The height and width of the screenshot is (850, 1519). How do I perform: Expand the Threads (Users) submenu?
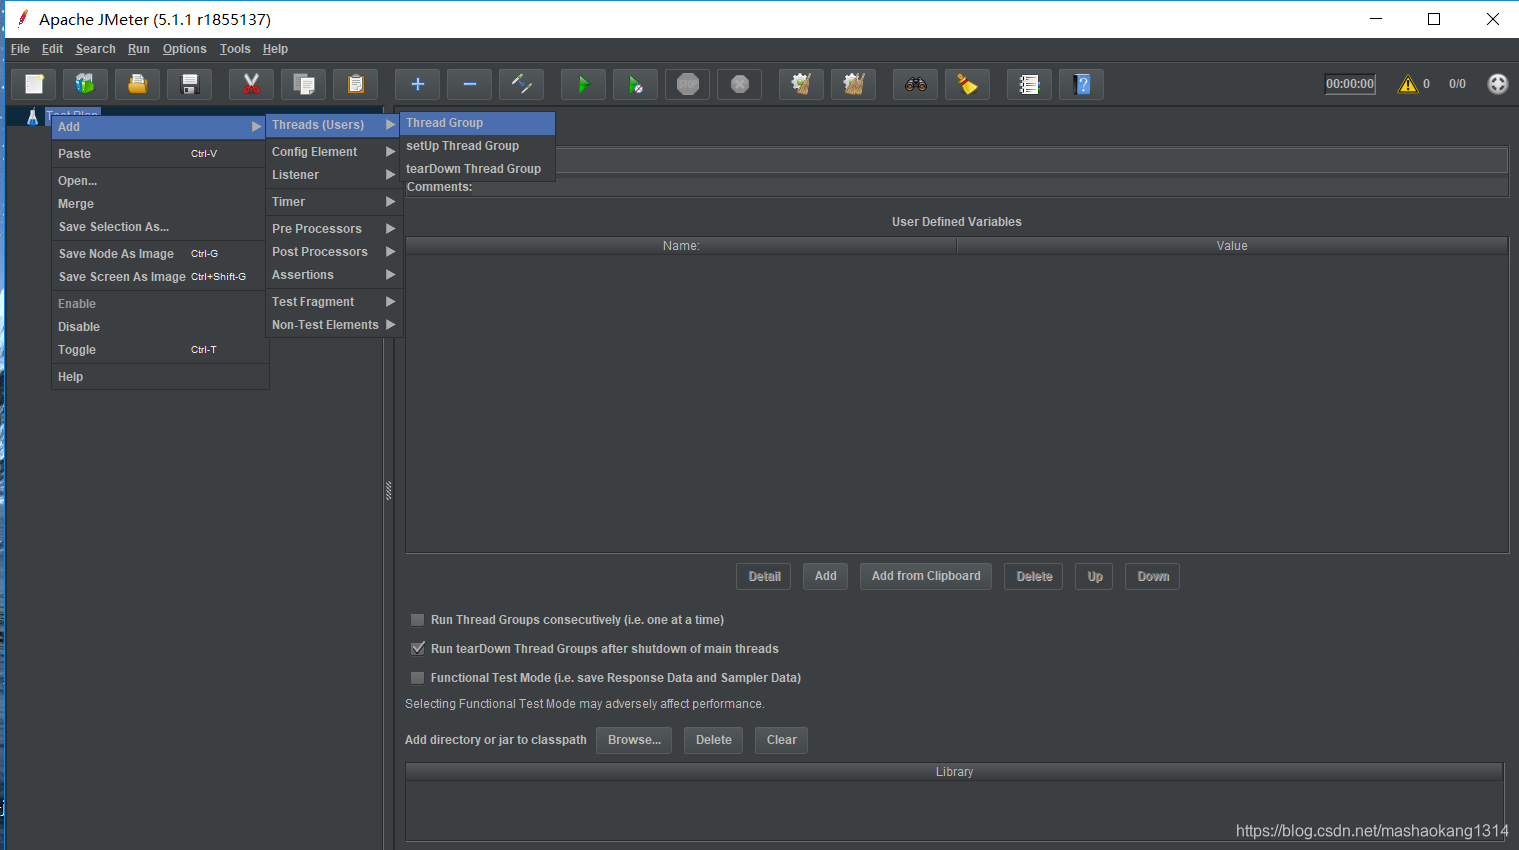tap(334, 125)
